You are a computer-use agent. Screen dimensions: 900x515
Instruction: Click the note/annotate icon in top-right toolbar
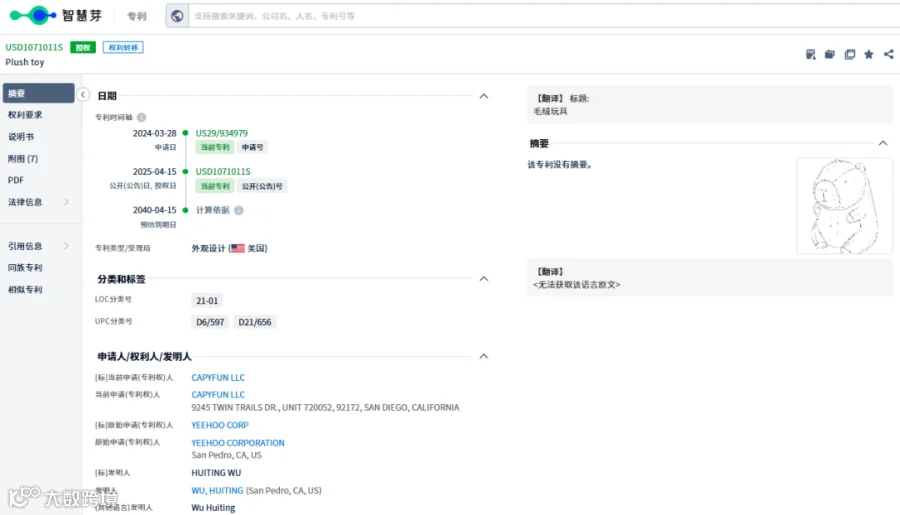[810, 54]
